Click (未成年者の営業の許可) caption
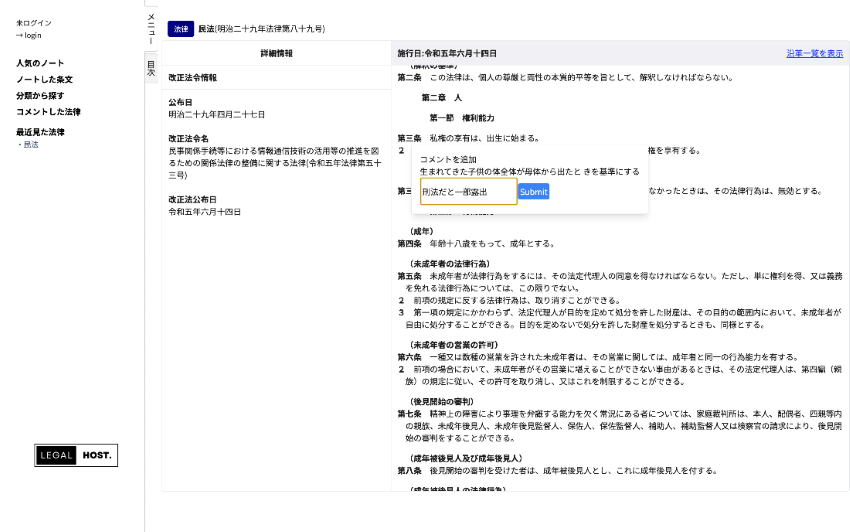This screenshot has width=850, height=532. tap(454, 344)
